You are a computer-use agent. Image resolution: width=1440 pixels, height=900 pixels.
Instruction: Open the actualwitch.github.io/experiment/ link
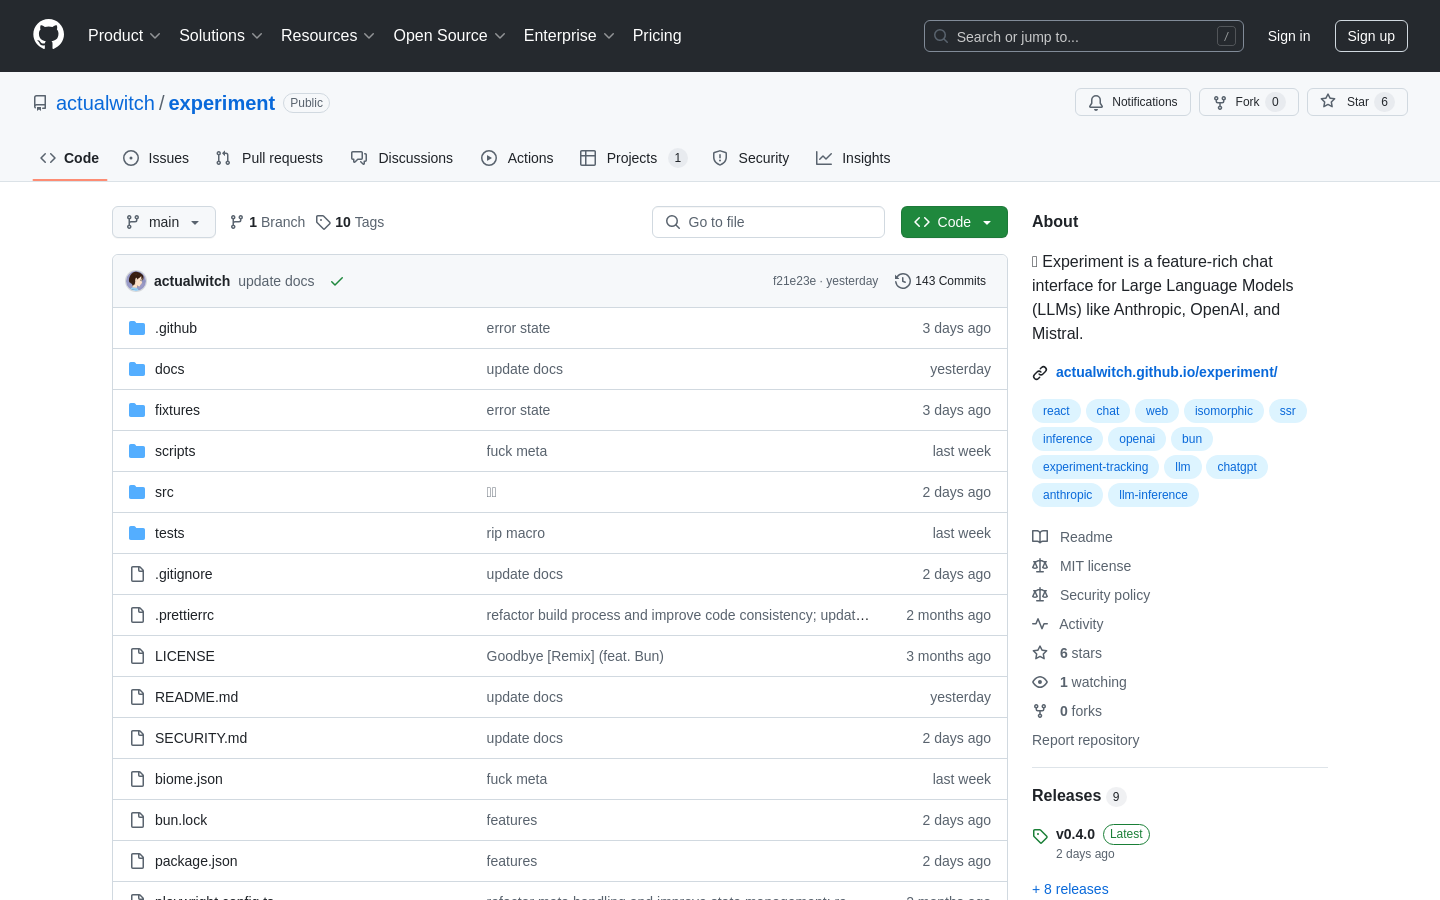click(x=1167, y=372)
